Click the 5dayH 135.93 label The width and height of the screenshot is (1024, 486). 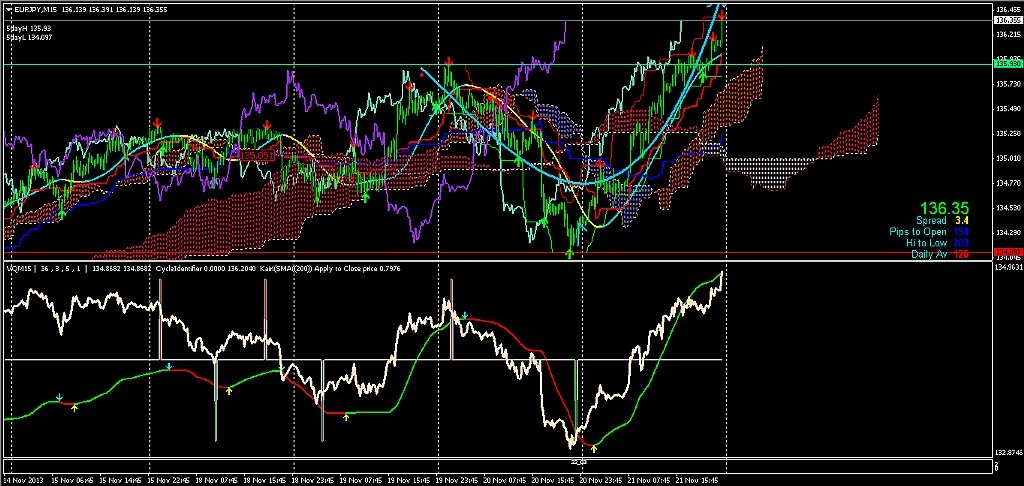click(x=30, y=28)
